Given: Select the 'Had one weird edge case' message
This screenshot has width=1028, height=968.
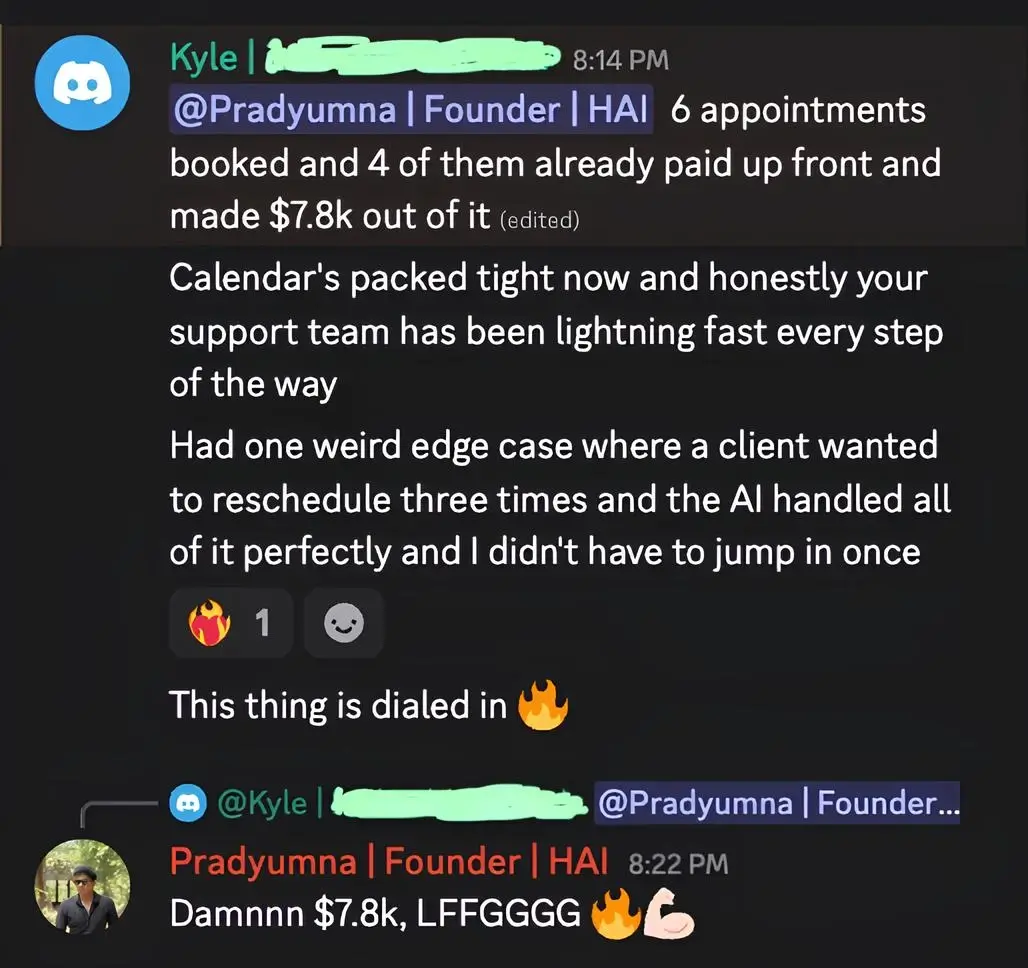Looking at the screenshot, I should tap(560, 499).
